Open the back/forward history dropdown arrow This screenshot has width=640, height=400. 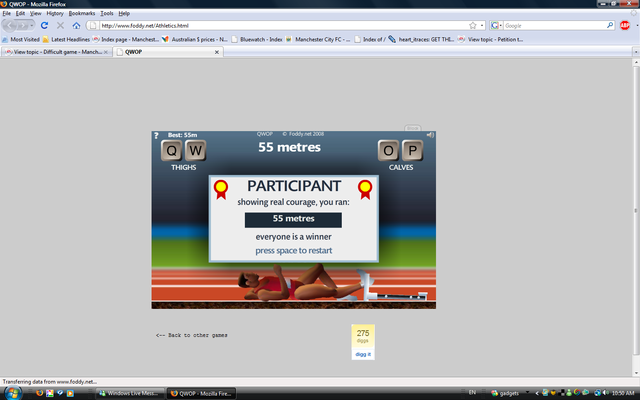click(x=31, y=26)
